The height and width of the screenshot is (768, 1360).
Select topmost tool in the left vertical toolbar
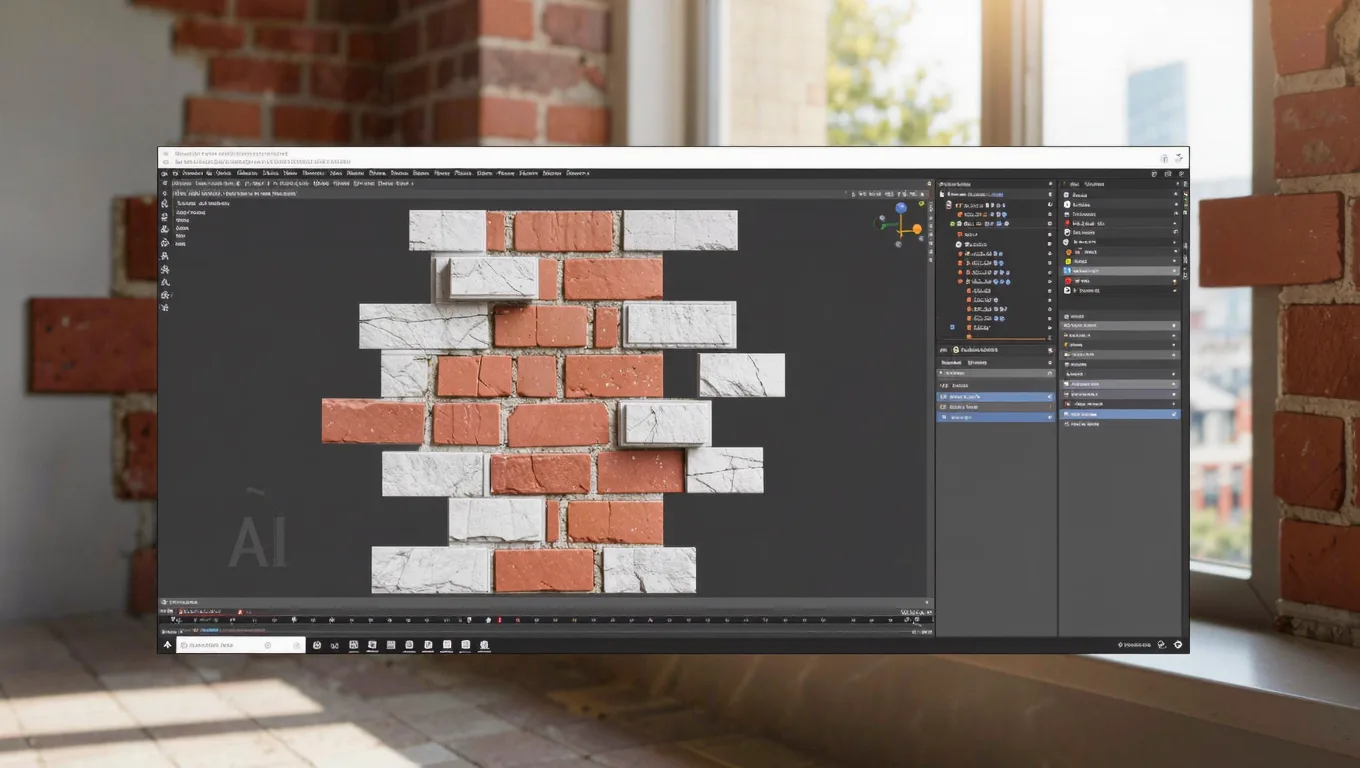pos(164,202)
